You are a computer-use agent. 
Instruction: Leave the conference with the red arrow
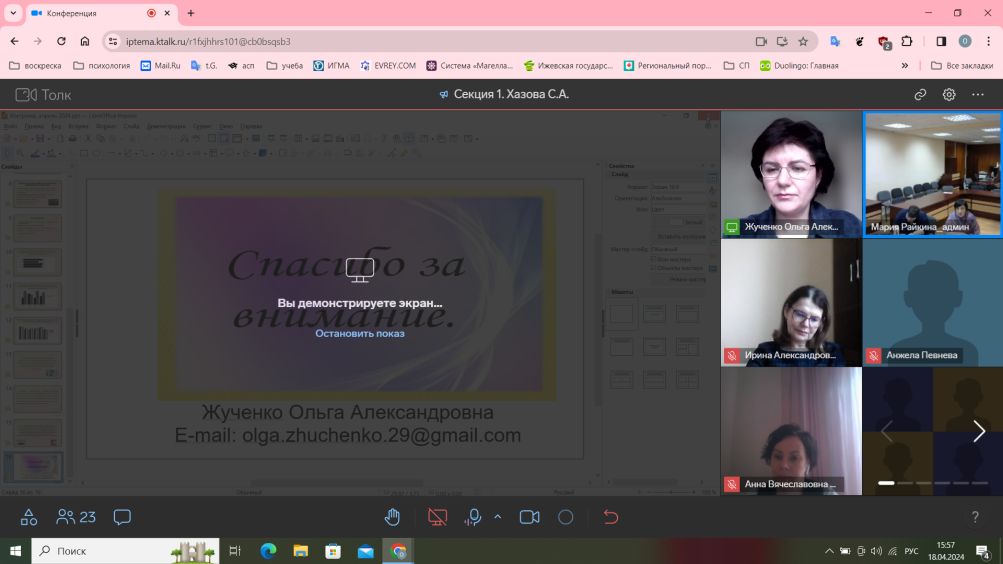611,517
